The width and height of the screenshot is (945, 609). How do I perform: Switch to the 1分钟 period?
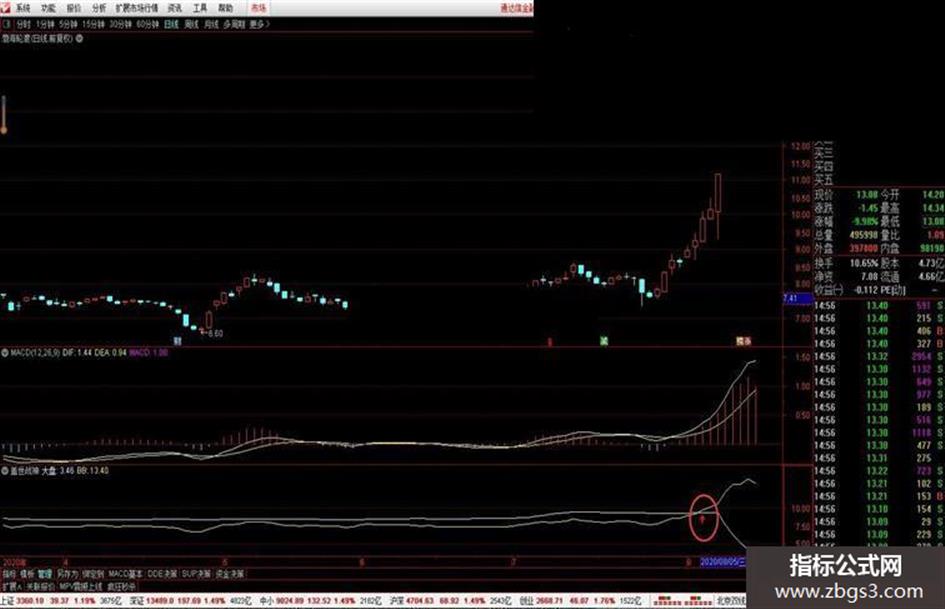coord(45,25)
